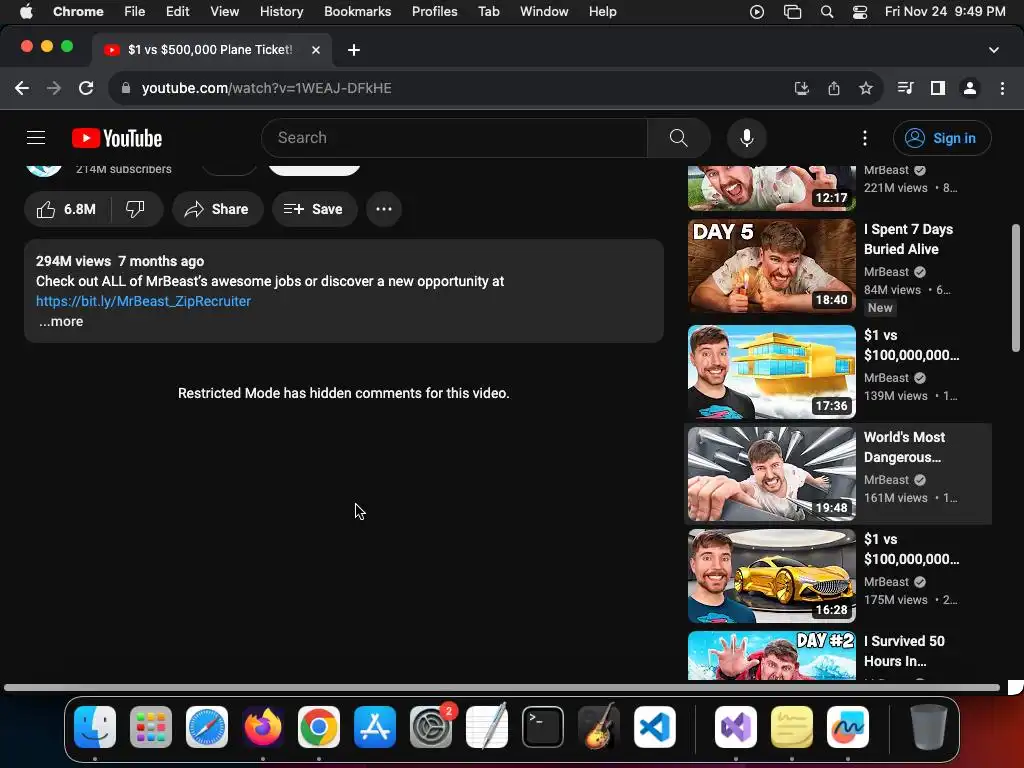
Task: Open Freeform from the dock
Action: click(x=848, y=727)
